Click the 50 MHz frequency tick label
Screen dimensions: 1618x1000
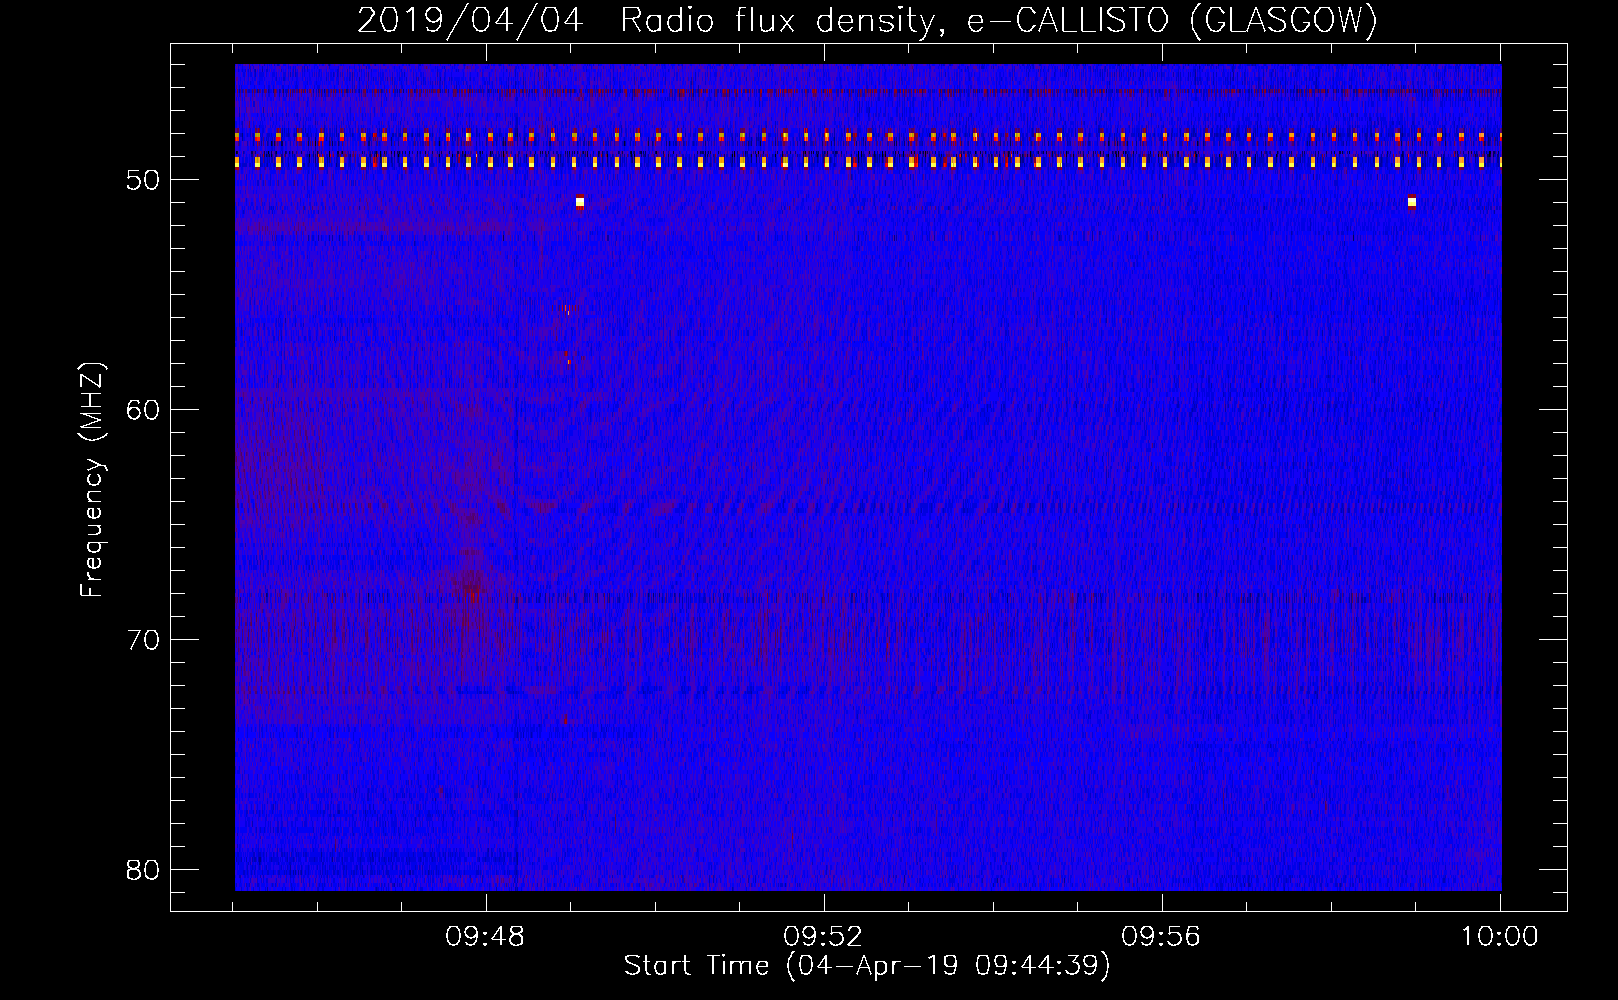point(144,180)
